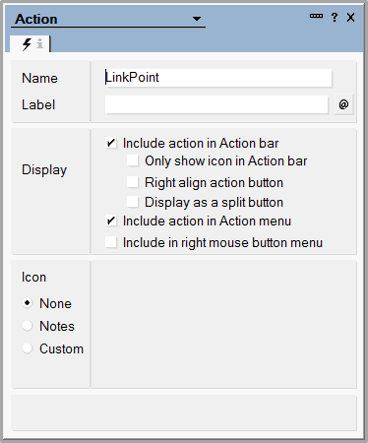Choose the Notes icon radio option
This screenshot has width=368, height=443.
click(x=27, y=326)
